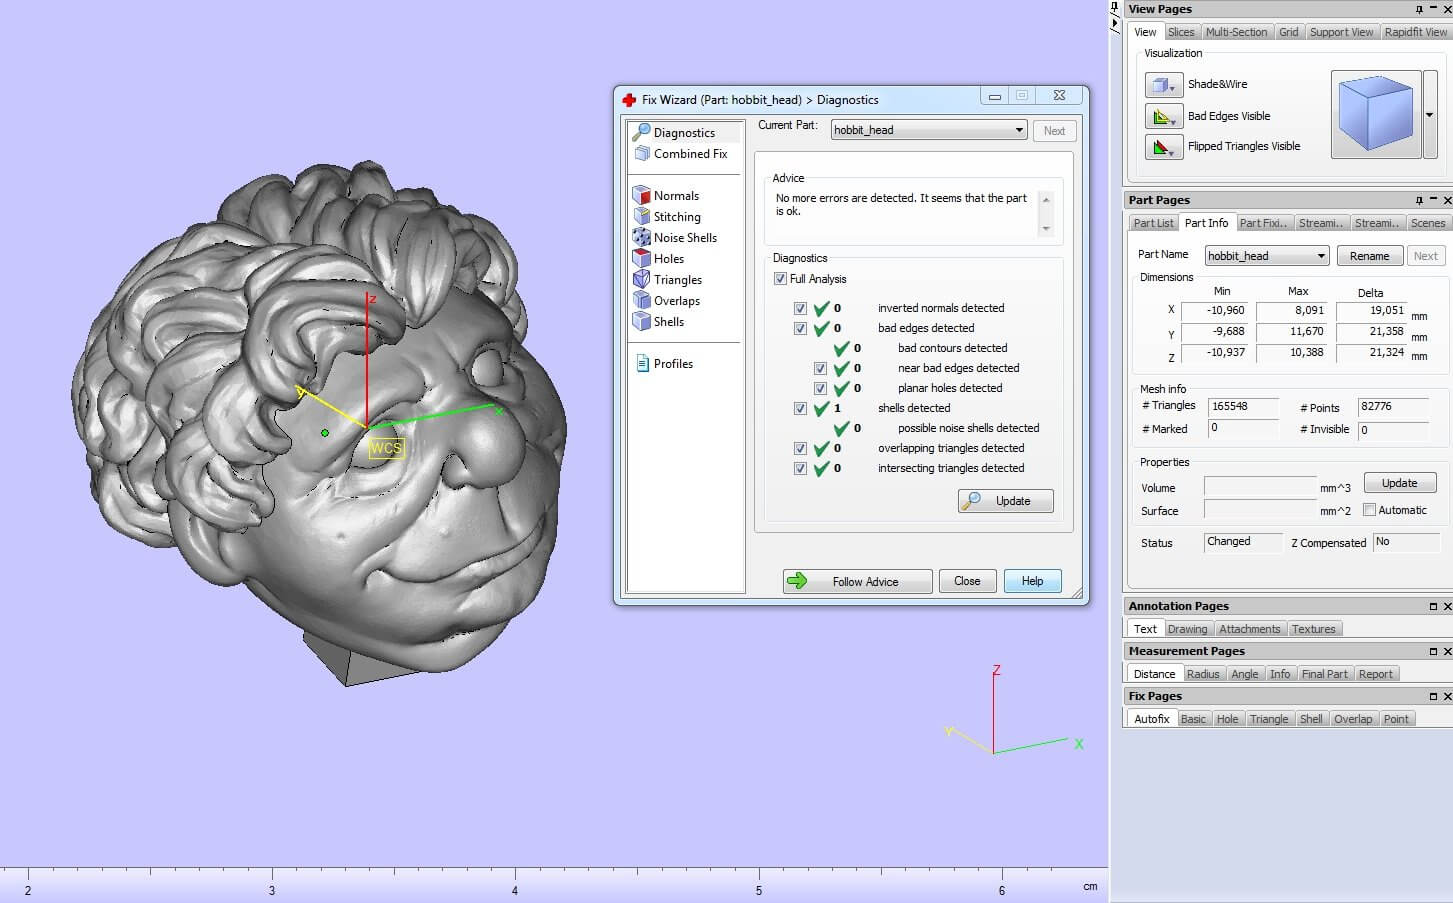Open Profiles in the Fix Wizard
This screenshot has width=1453, height=903.
(x=672, y=364)
